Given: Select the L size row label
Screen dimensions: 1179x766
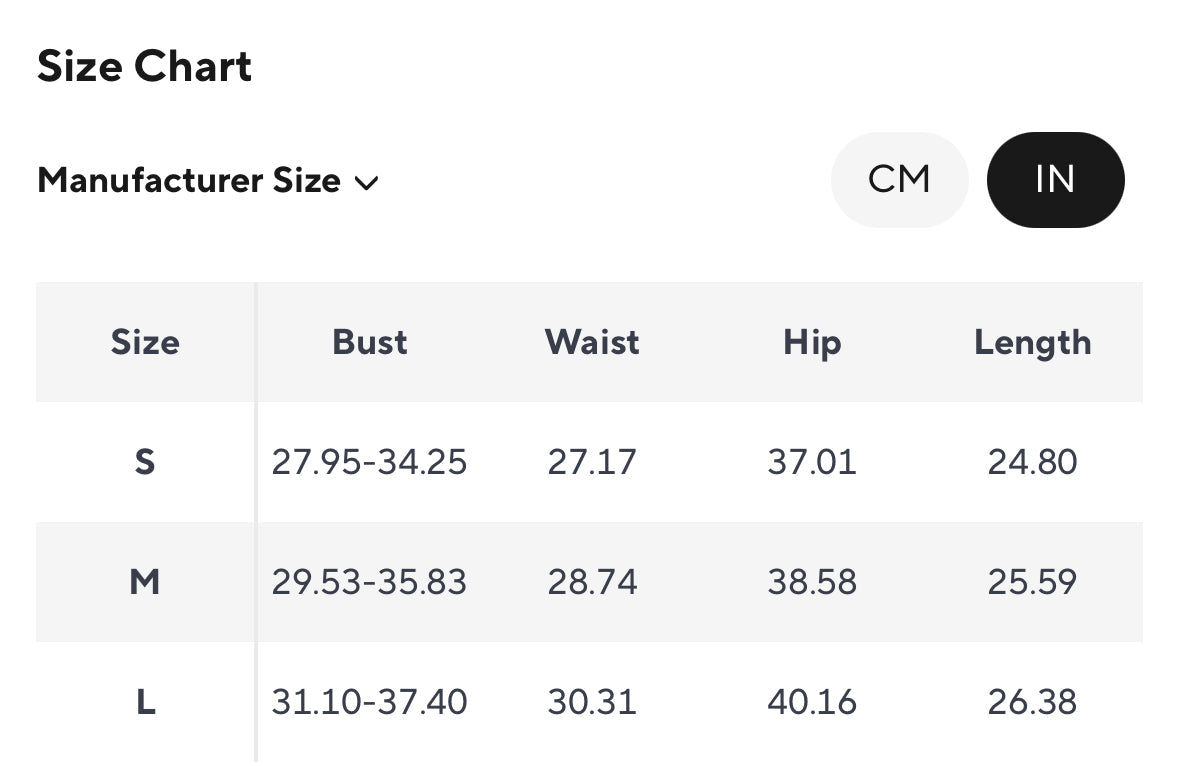Looking at the screenshot, I should pos(145,702).
